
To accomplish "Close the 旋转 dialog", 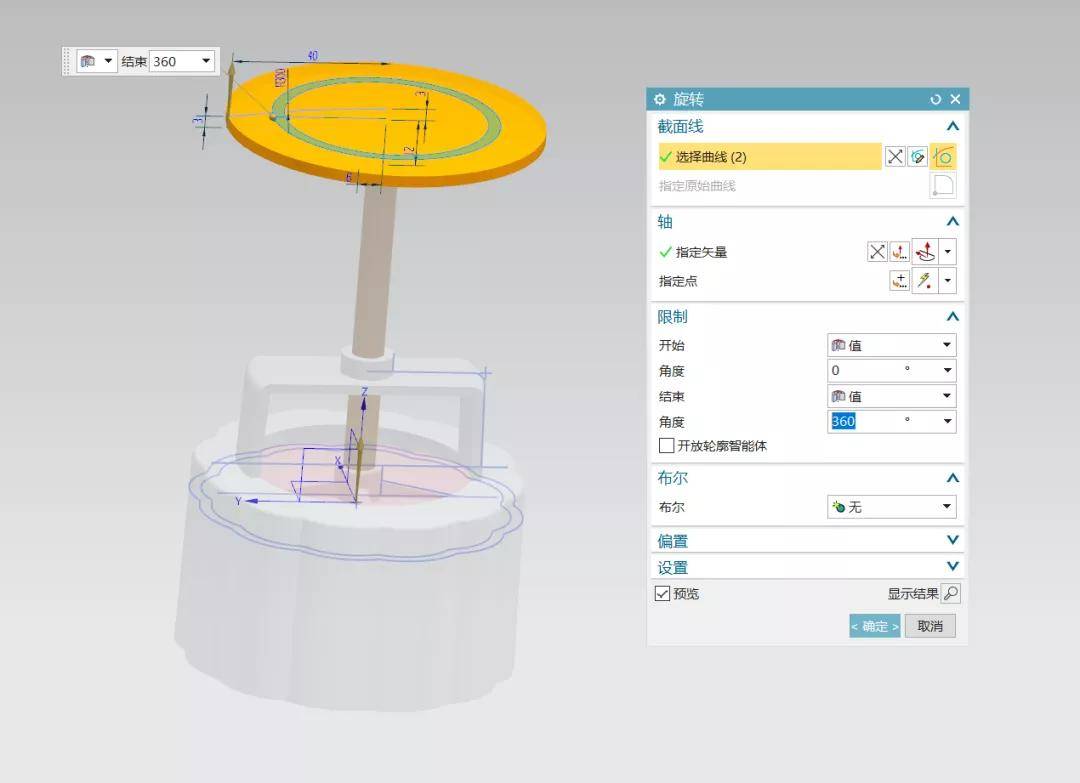I will (955, 99).
